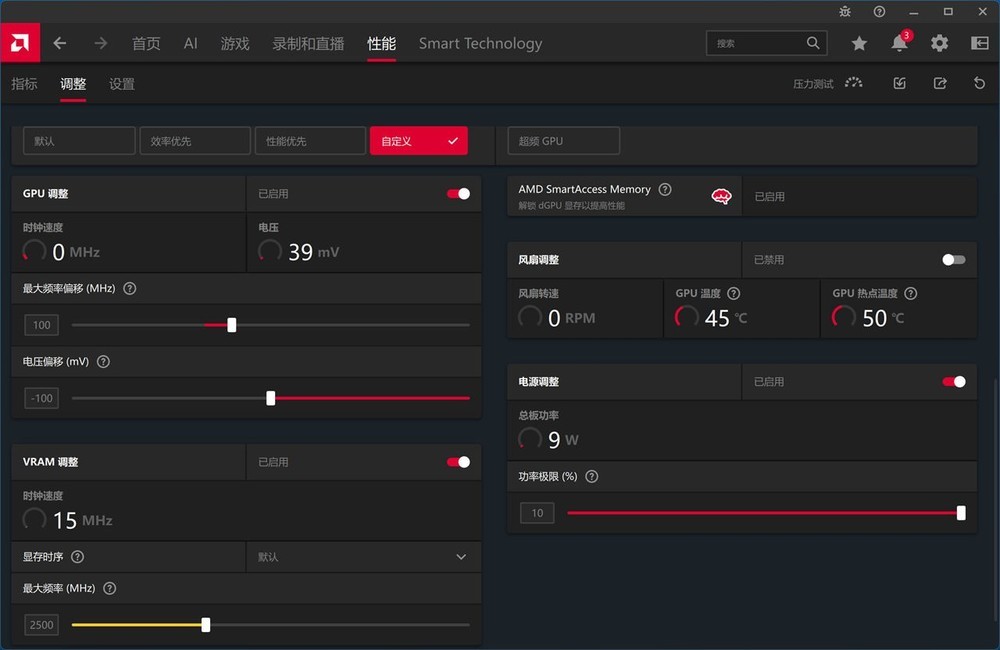Image resolution: width=1000 pixels, height=650 pixels.
Task: Show help for 电压偏移 (mV)
Action: click(x=103, y=362)
